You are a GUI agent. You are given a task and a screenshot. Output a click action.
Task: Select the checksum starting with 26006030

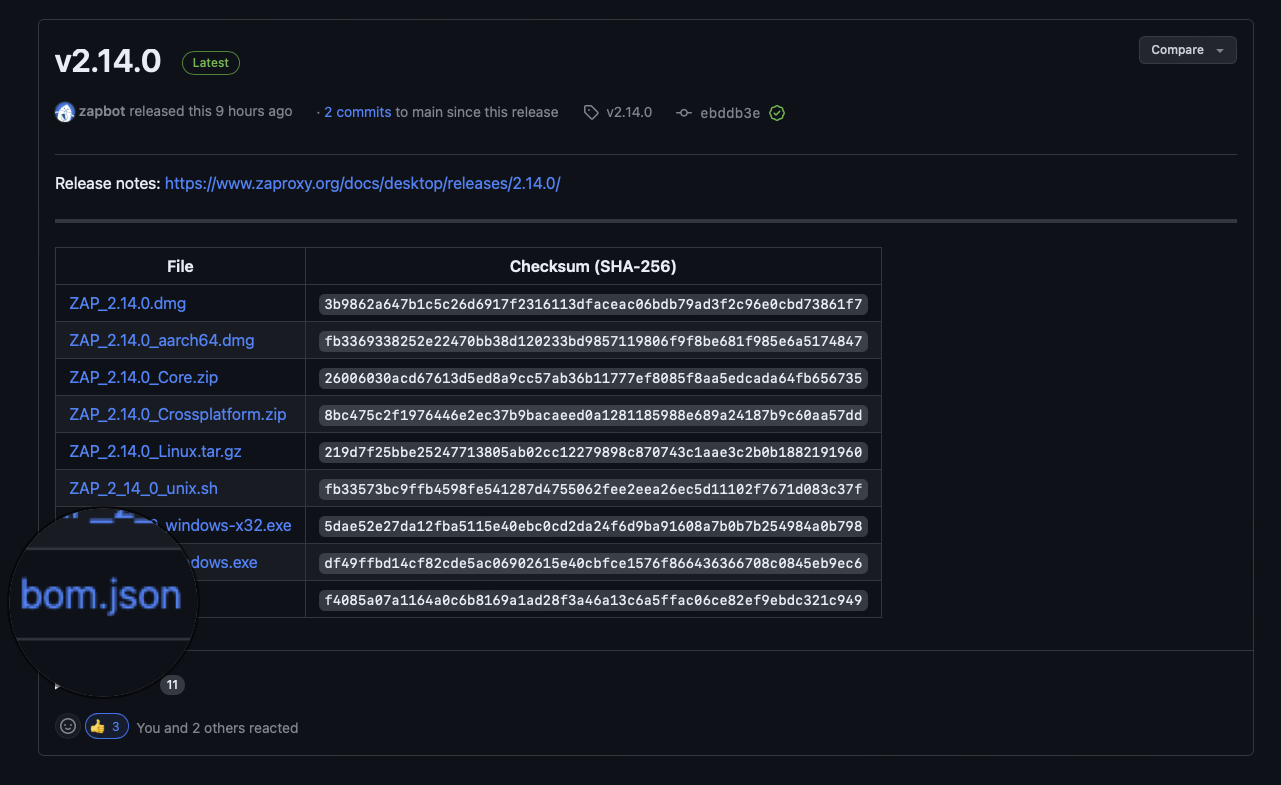593,378
